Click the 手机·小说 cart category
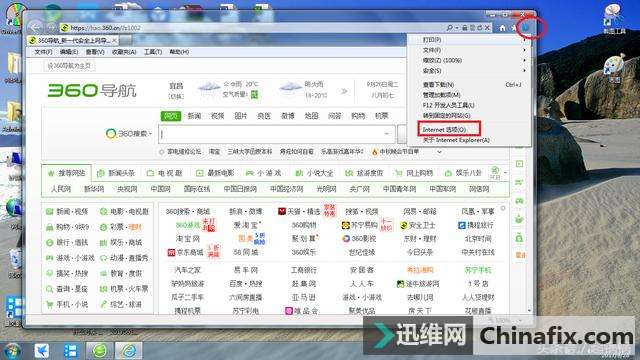Viewport: 640px width, 360px height. coord(49,304)
